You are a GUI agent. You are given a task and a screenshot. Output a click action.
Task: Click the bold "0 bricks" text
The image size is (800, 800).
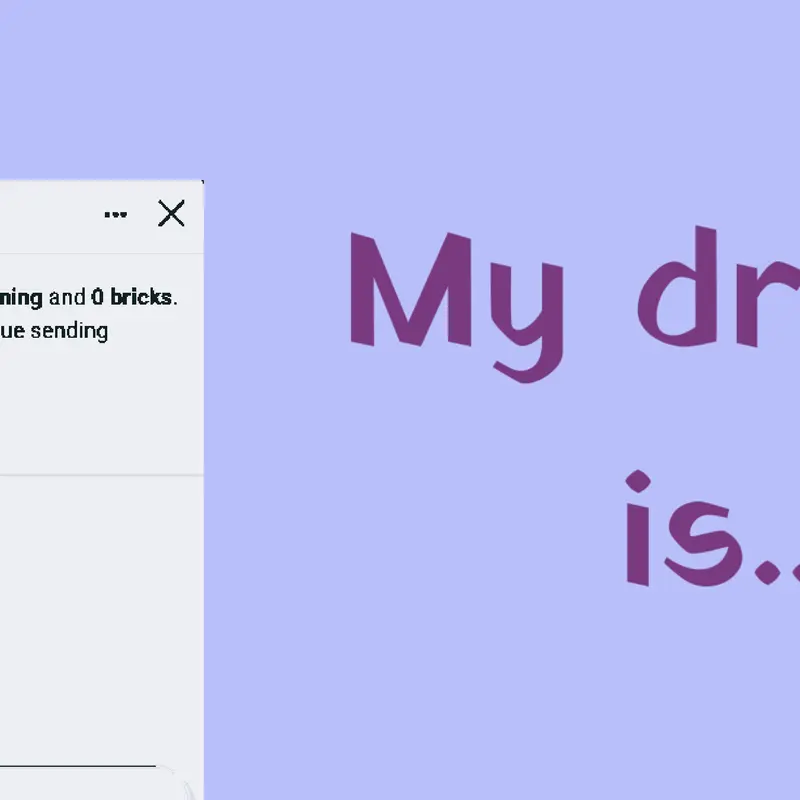click(132, 297)
